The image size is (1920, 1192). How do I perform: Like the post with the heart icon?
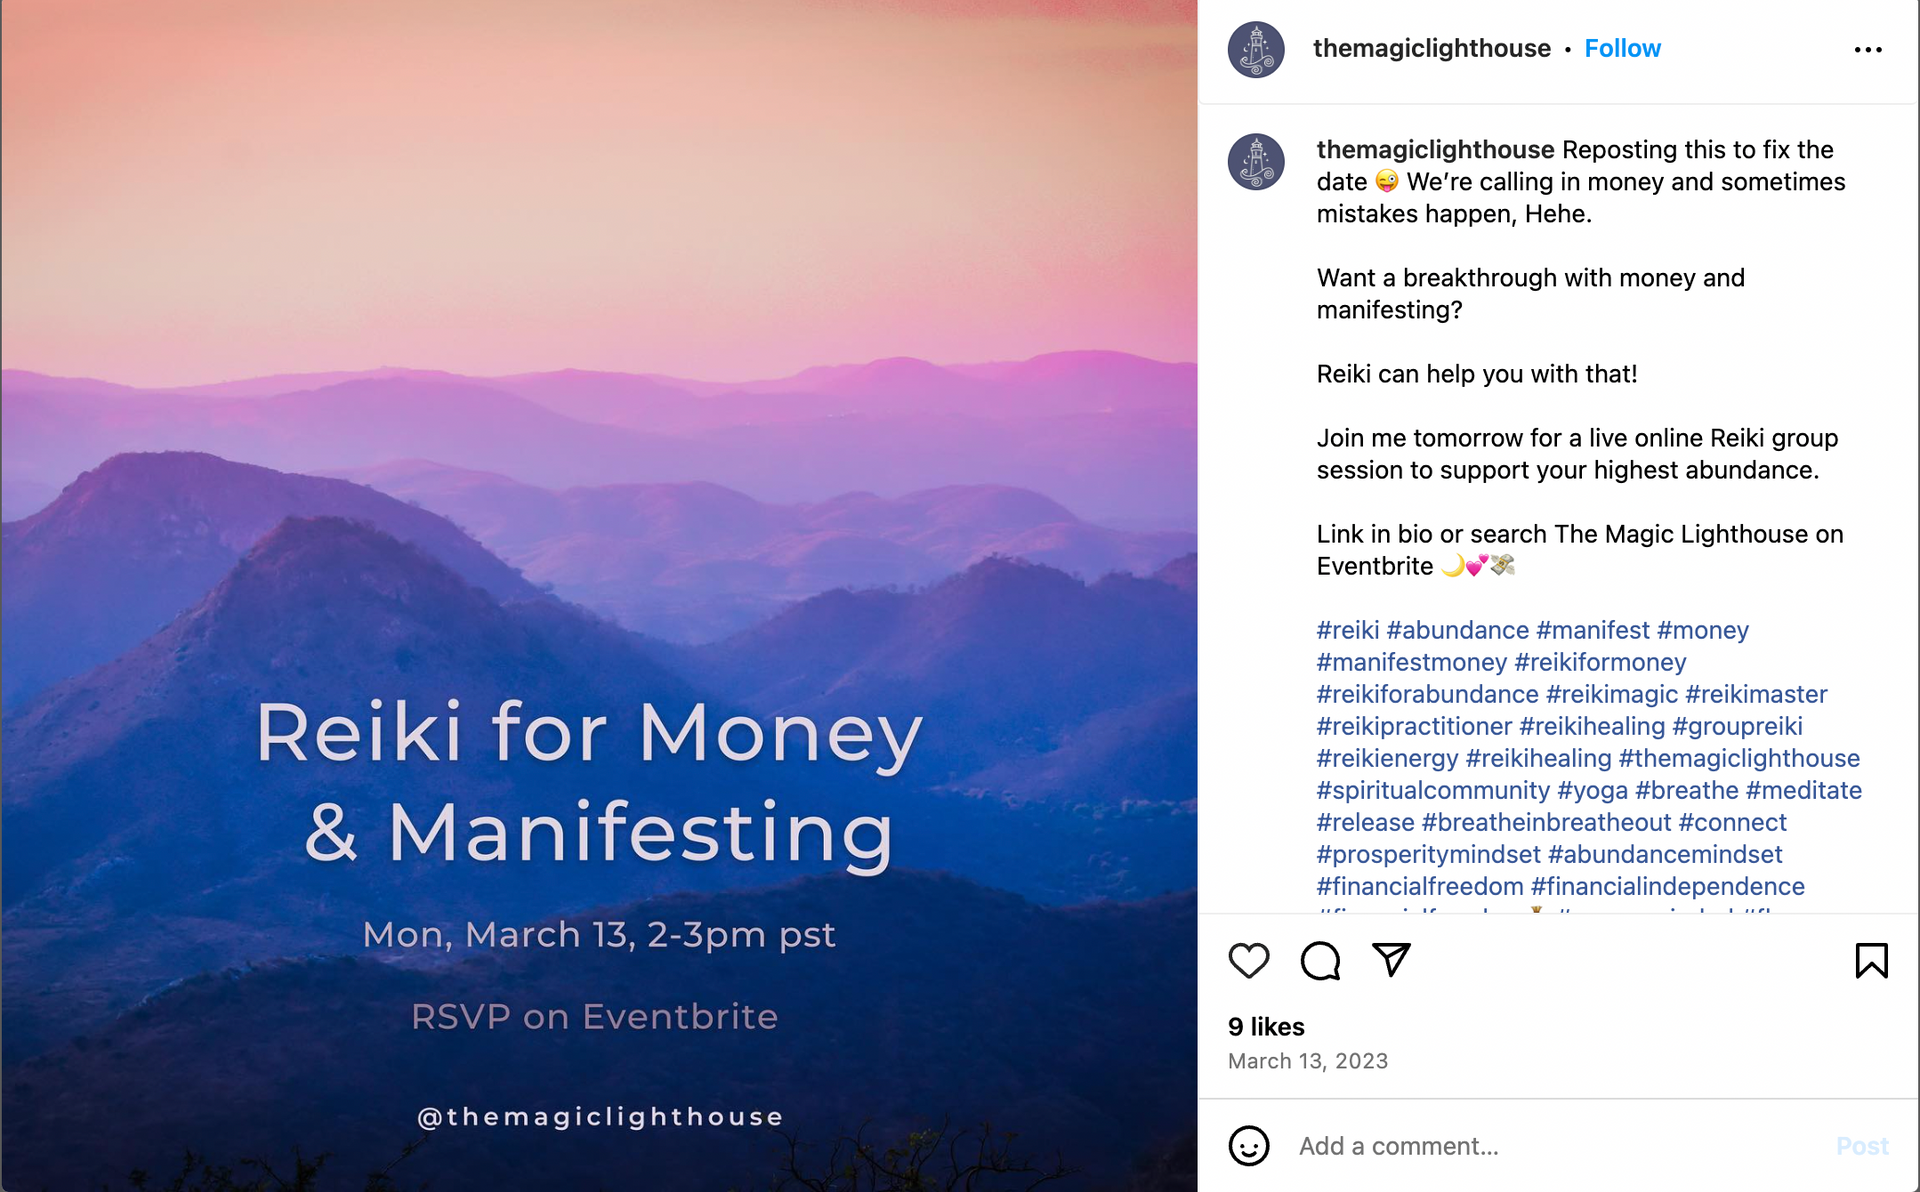1248,961
